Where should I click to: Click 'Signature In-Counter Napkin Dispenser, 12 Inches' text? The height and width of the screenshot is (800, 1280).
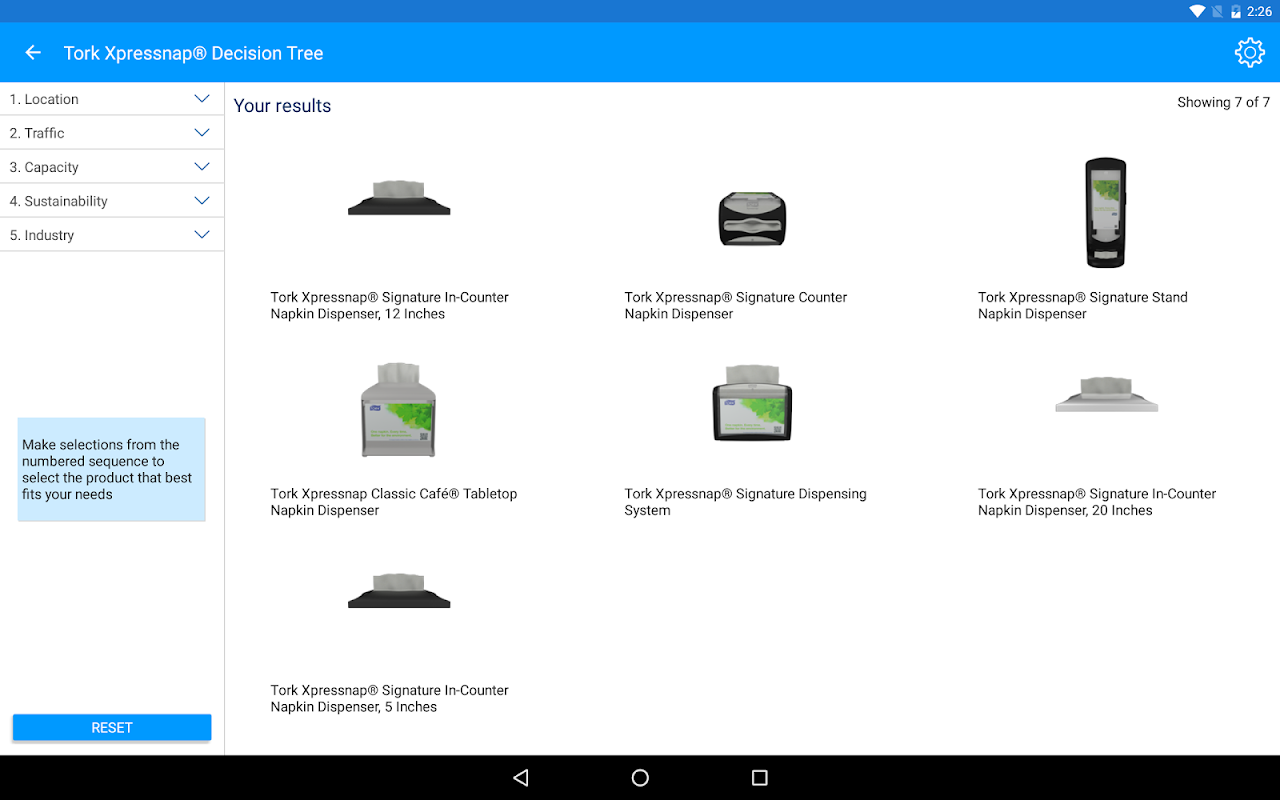pyautogui.click(x=390, y=305)
